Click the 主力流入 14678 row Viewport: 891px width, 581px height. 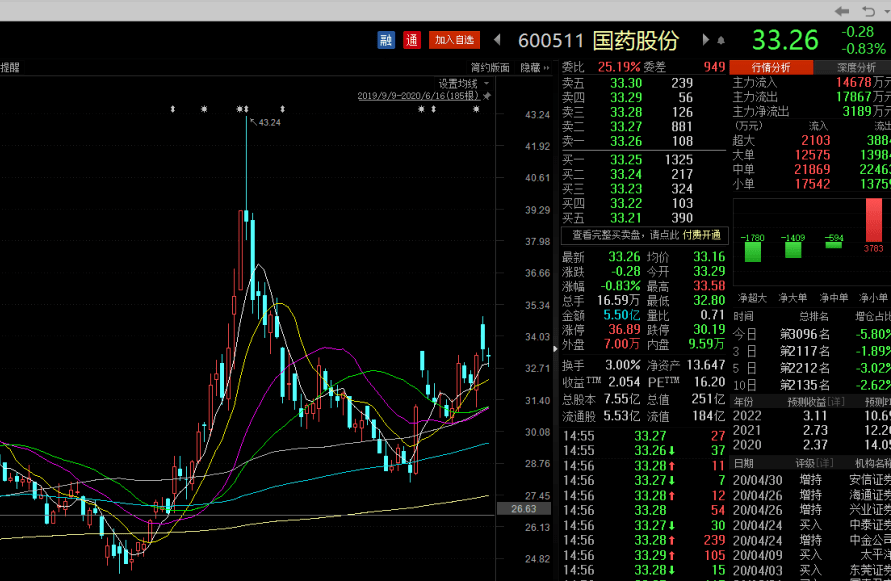[x=811, y=82]
